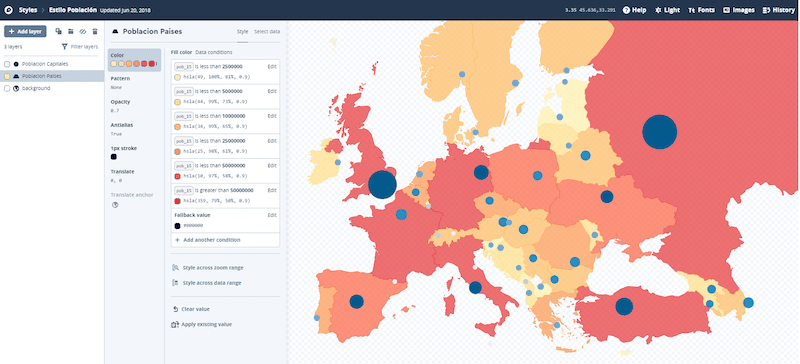
Task: Click the Add layer button
Action: [26, 32]
